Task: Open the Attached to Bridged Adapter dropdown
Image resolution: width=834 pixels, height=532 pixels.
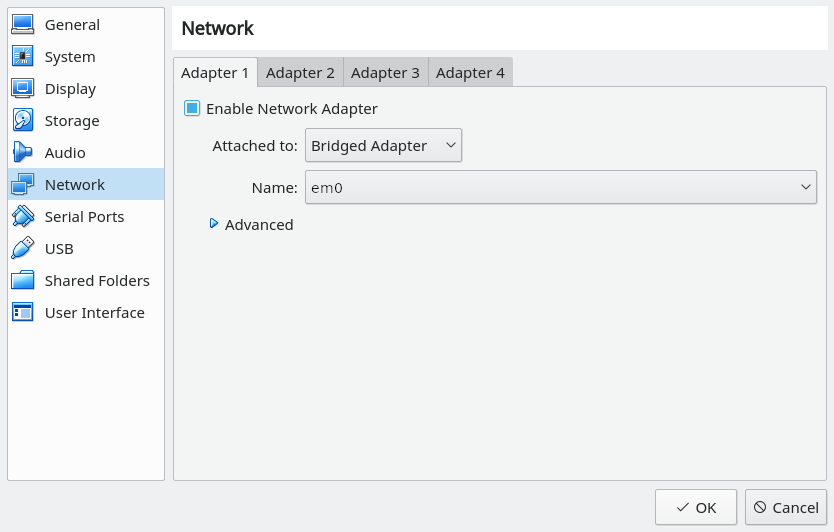Action: (383, 145)
